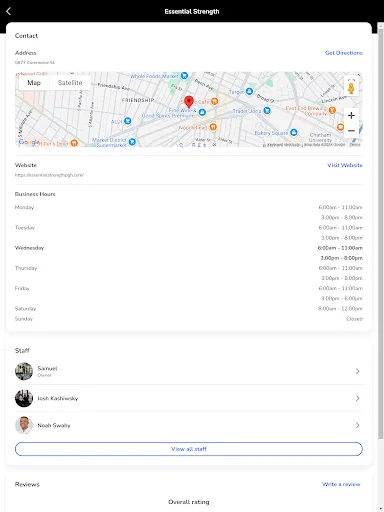384x512 pixels.
Task: Switch map to Satellite view
Action: click(70, 83)
